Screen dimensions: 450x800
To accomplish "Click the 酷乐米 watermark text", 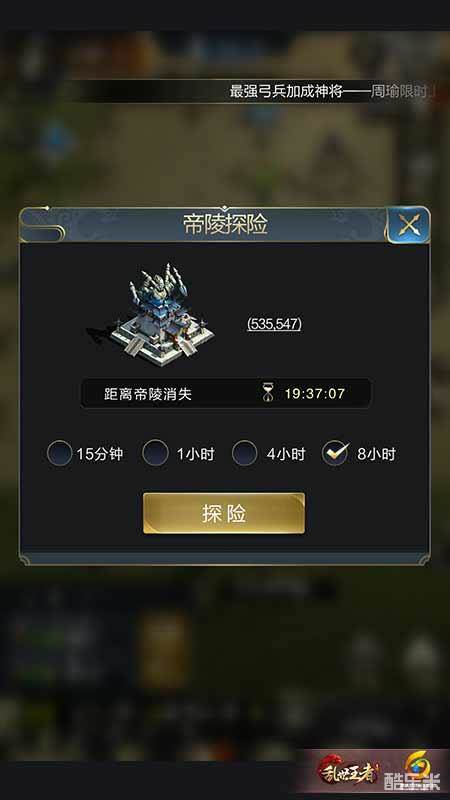I will [x=411, y=784].
